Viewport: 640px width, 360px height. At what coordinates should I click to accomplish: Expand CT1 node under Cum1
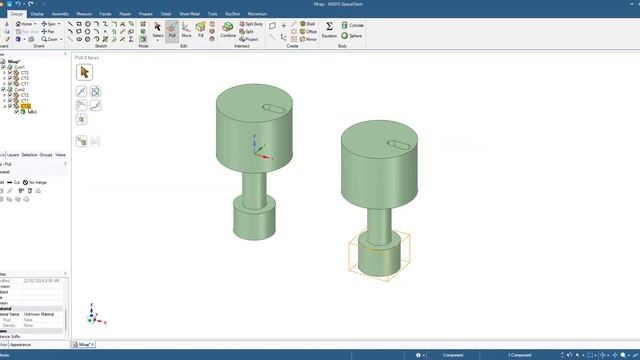pos(5,84)
